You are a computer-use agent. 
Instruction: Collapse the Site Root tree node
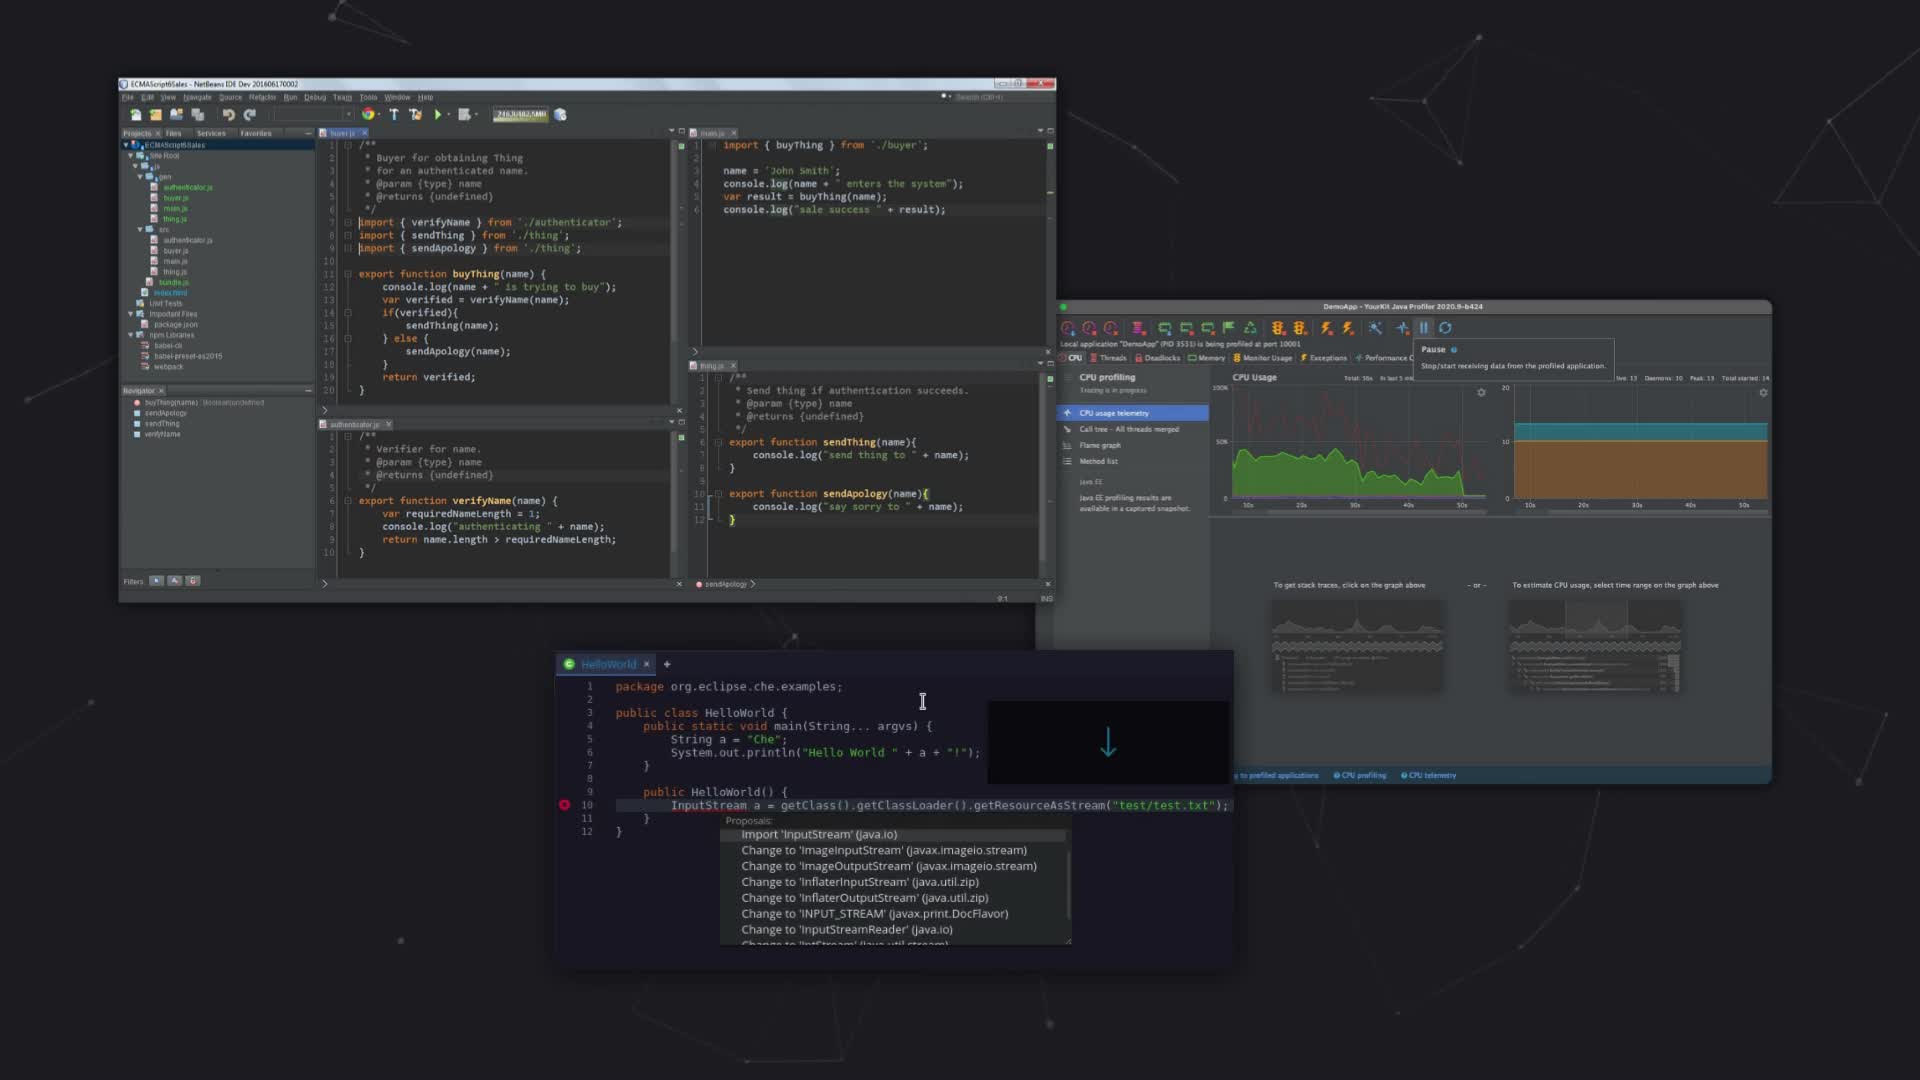click(130, 156)
